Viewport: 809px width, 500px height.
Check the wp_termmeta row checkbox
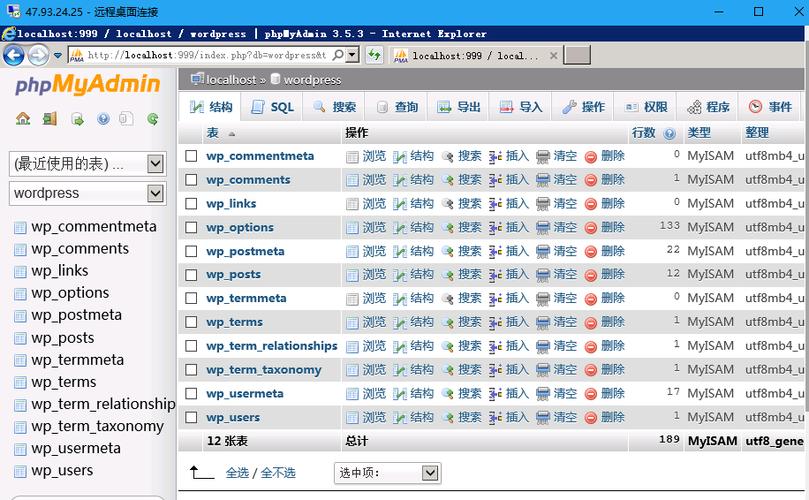coord(191,298)
